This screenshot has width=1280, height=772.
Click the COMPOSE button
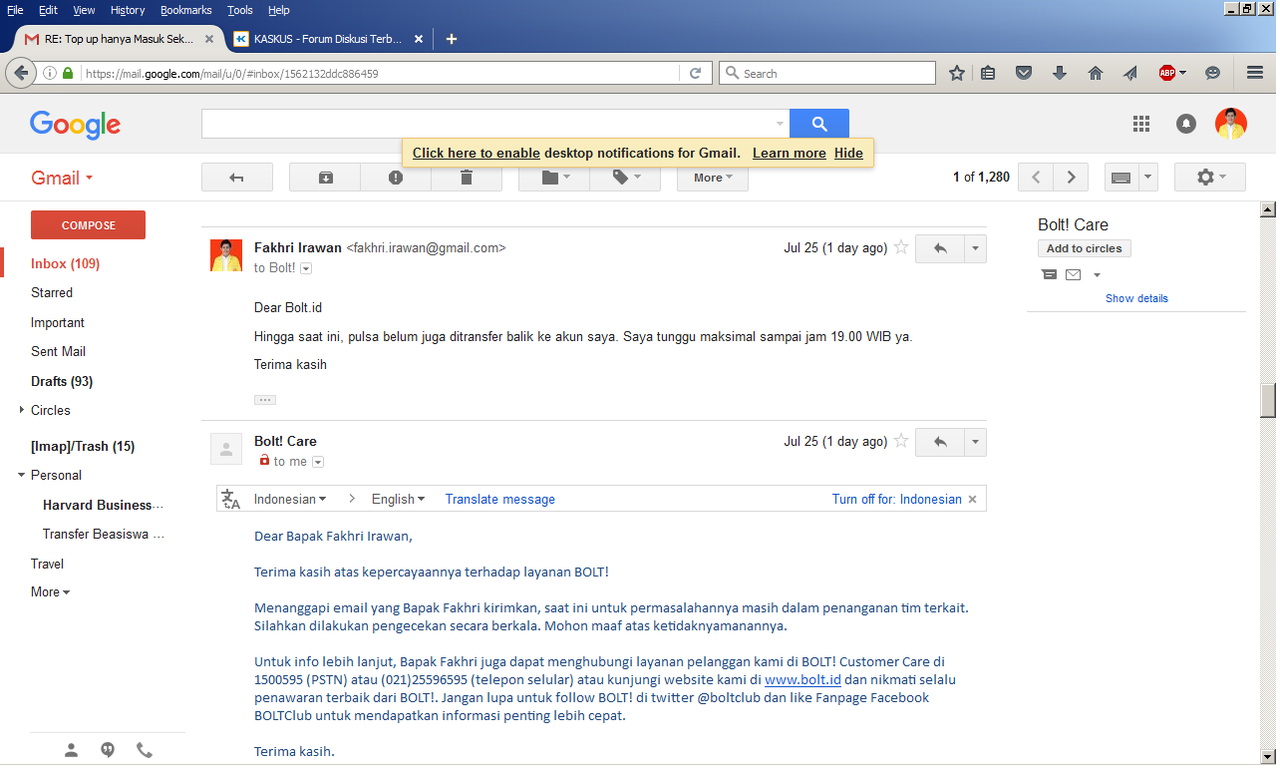(x=88, y=225)
